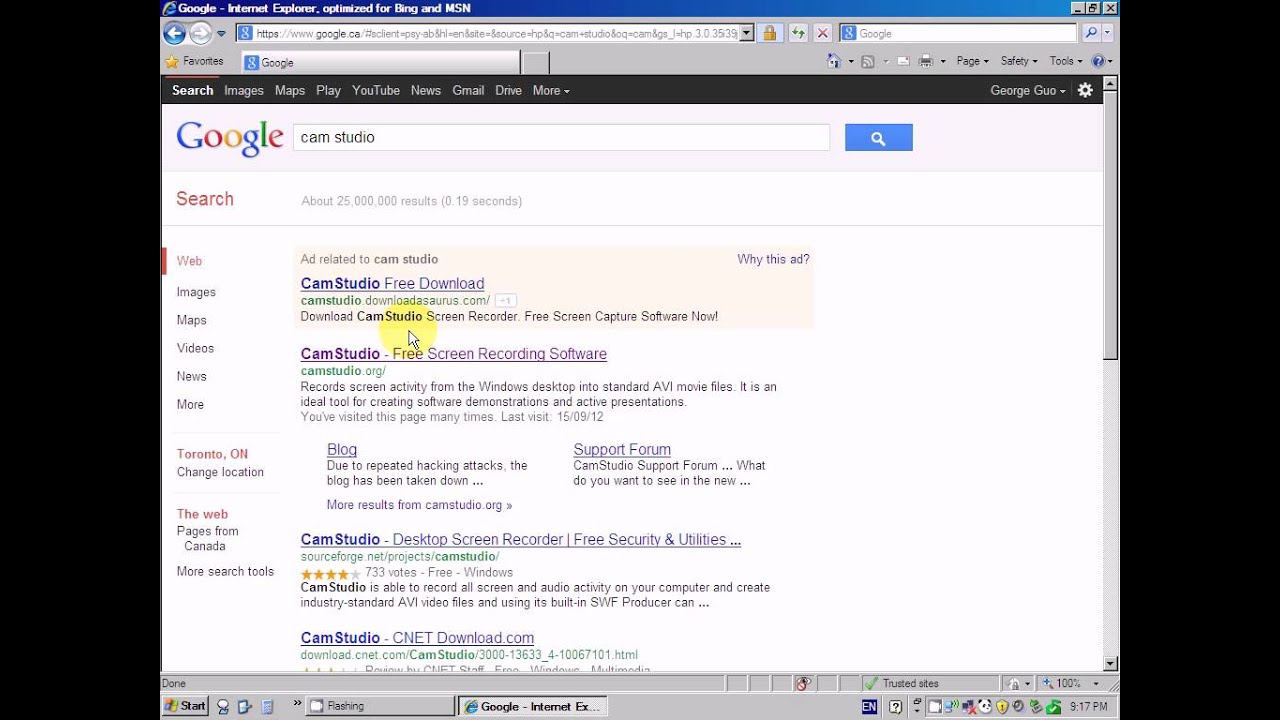Open CamStudio - CNET Download.com result
The height and width of the screenshot is (720, 1280).
(417, 638)
